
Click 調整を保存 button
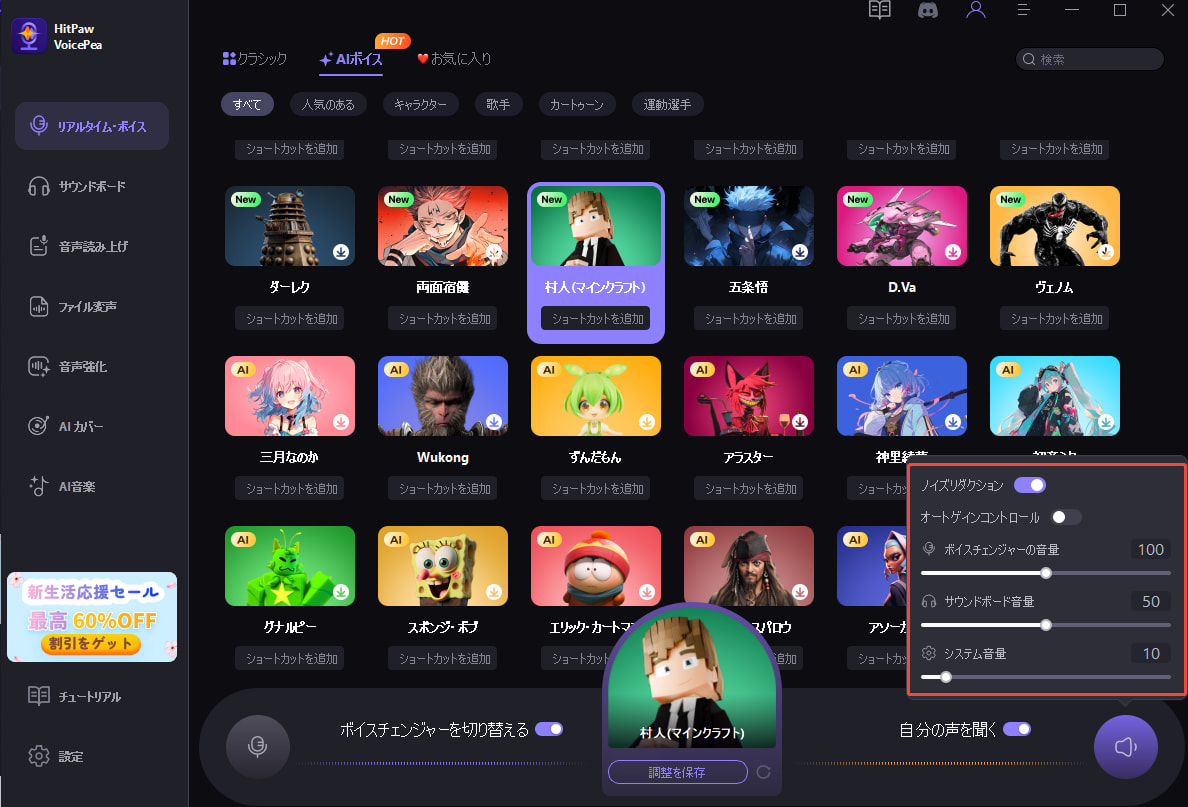(x=677, y=772)
